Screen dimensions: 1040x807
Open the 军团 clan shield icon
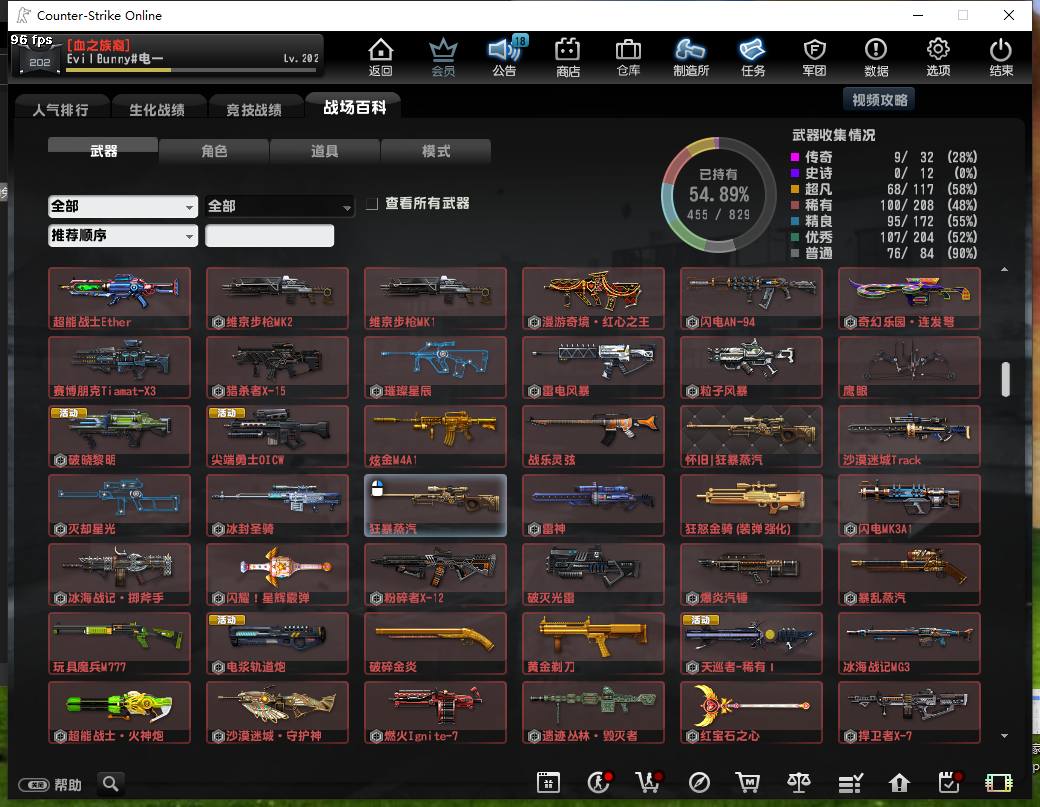[x=814, y=56]
